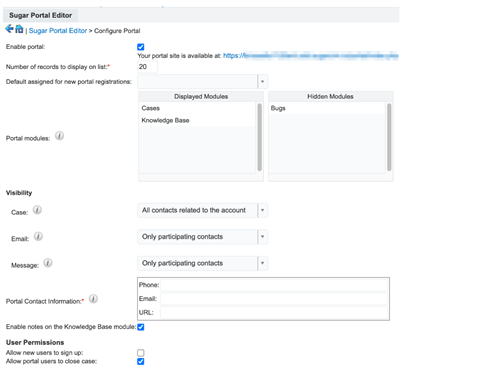Click the Displayed Modules column header
499x371 pixels.
[201, 96]
